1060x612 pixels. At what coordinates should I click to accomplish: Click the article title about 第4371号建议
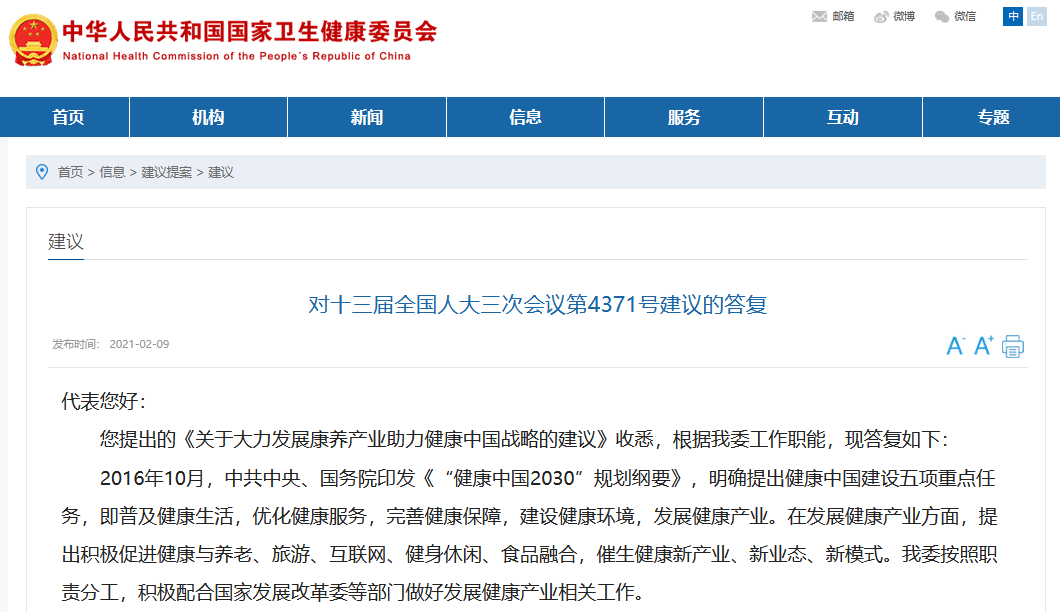pyautogui.click(x=537, y=304)
